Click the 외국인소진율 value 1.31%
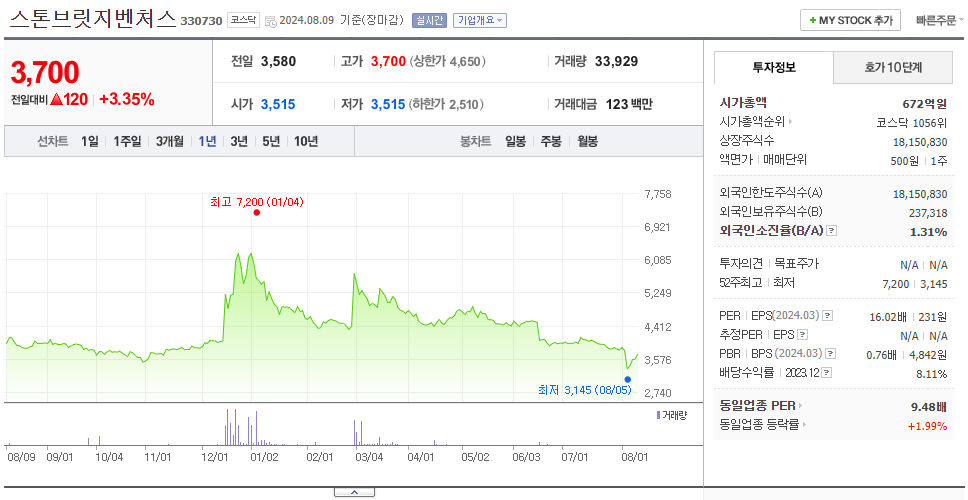 pyautogui.click(x=928, y=232)
